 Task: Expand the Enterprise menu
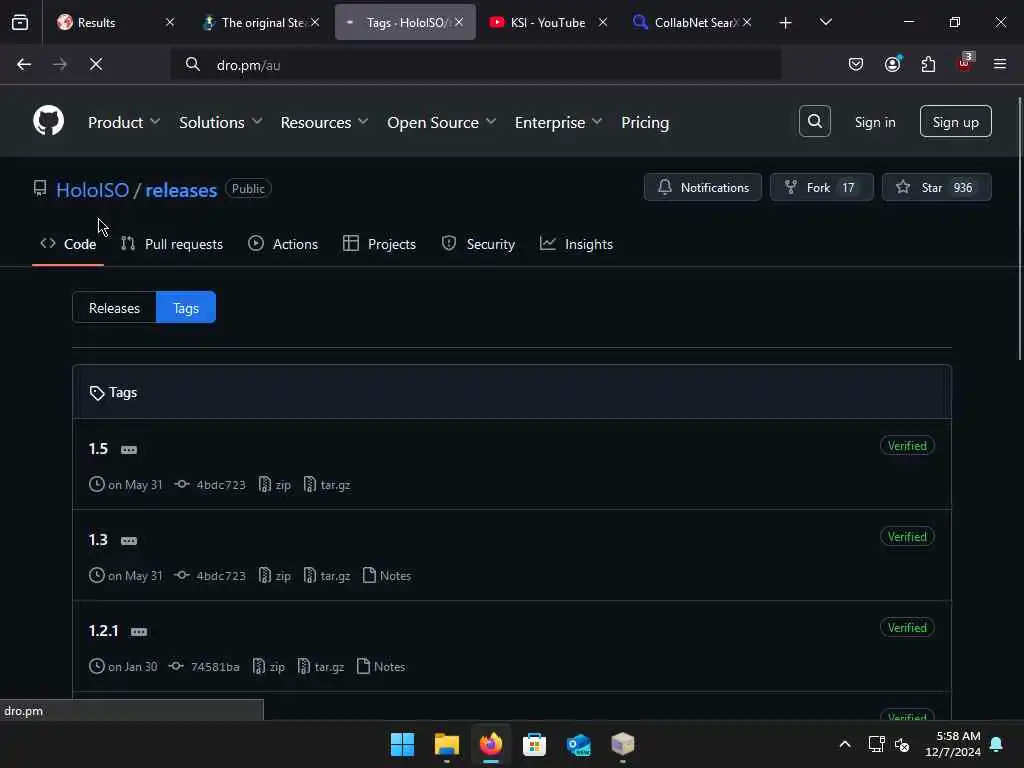tap(558, 122)
